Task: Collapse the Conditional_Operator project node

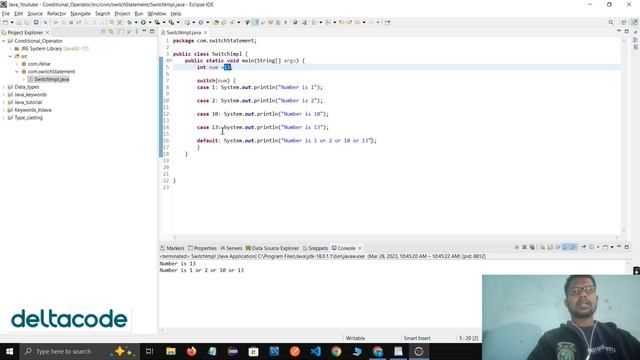Action: pyautogui.click(x=4, y=41)
